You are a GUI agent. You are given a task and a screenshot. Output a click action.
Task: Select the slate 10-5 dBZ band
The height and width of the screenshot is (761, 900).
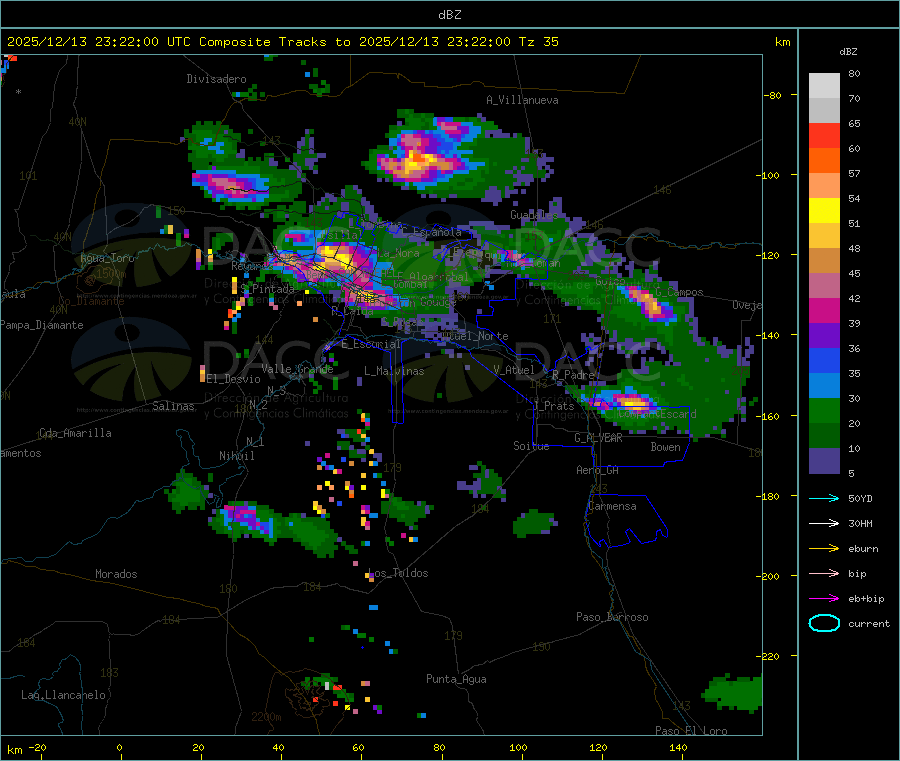[x=824, y=461]
